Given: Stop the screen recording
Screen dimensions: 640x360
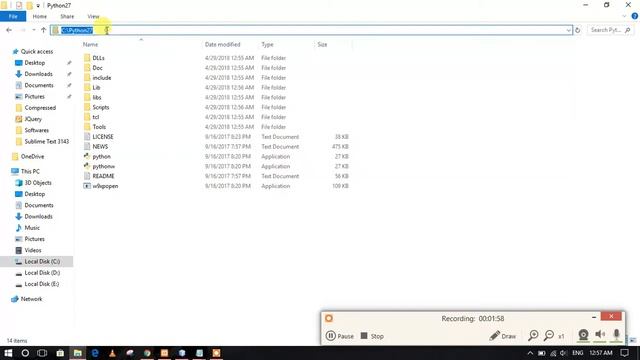Looking at the screenshot, I should (372, 336).
